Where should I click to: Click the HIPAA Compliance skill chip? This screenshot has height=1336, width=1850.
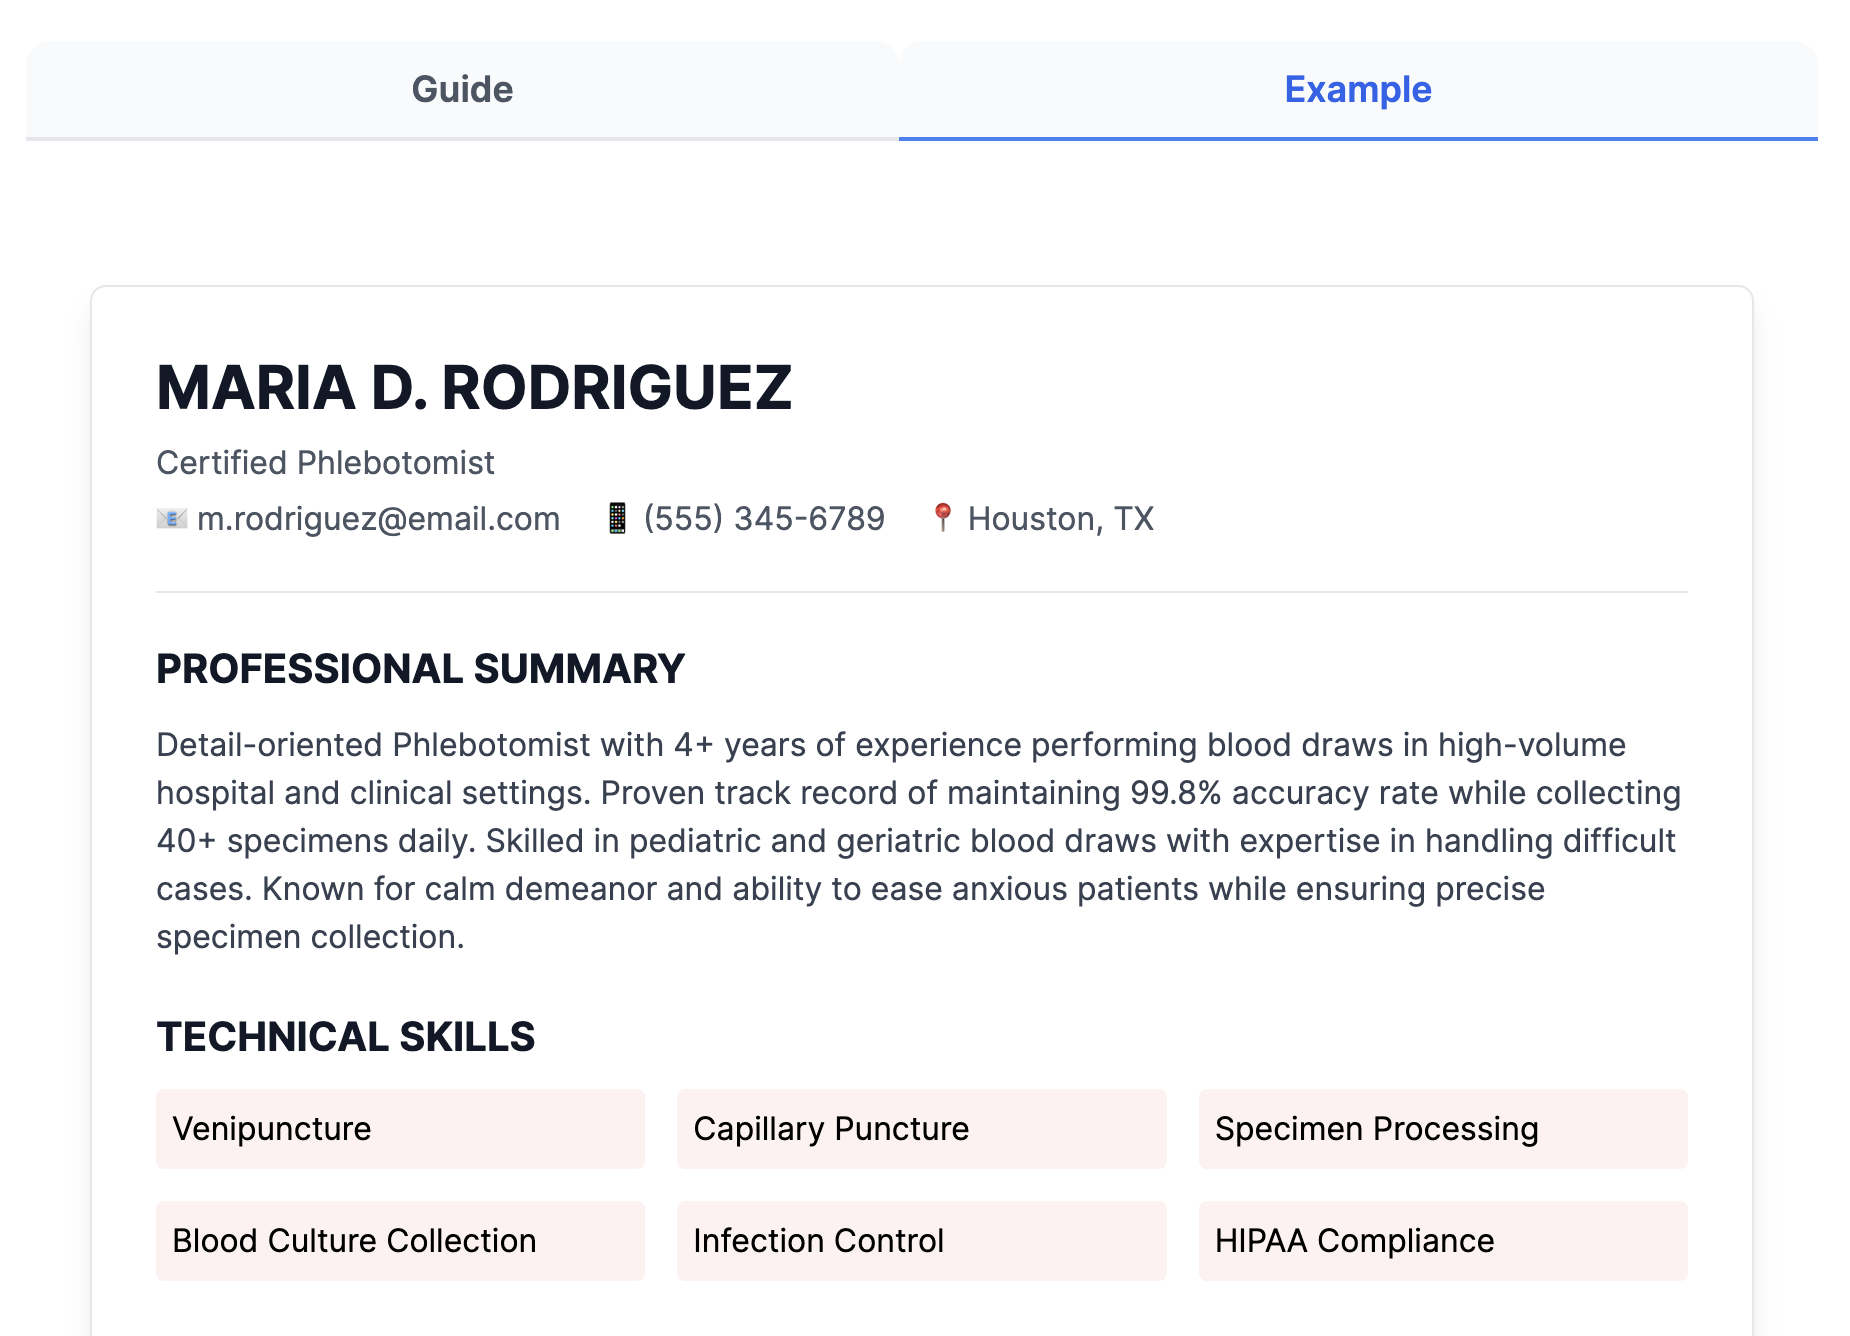pyautogui.click(x=1442, y=1241)
